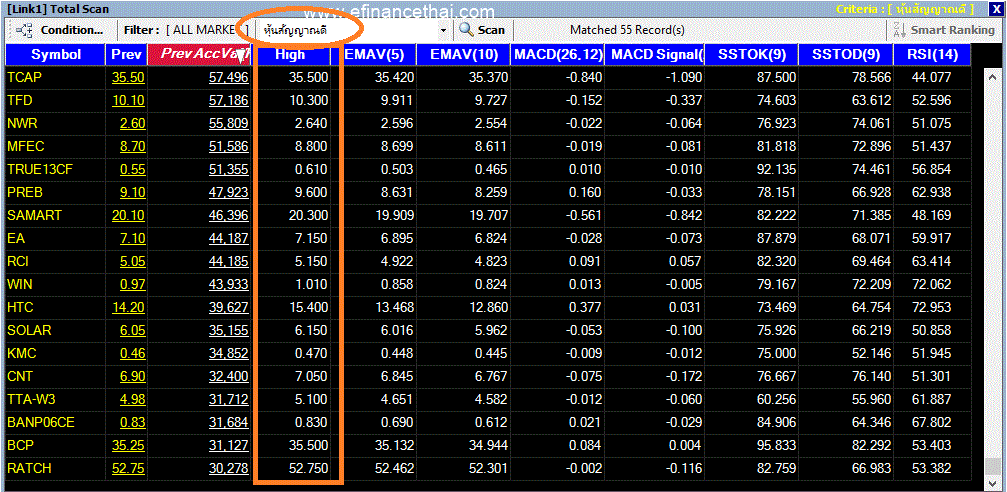Image resolution: width=1007 pixels, height=492 pixels.
Task: Select symbol SAMART
Action: click(35, 215)
